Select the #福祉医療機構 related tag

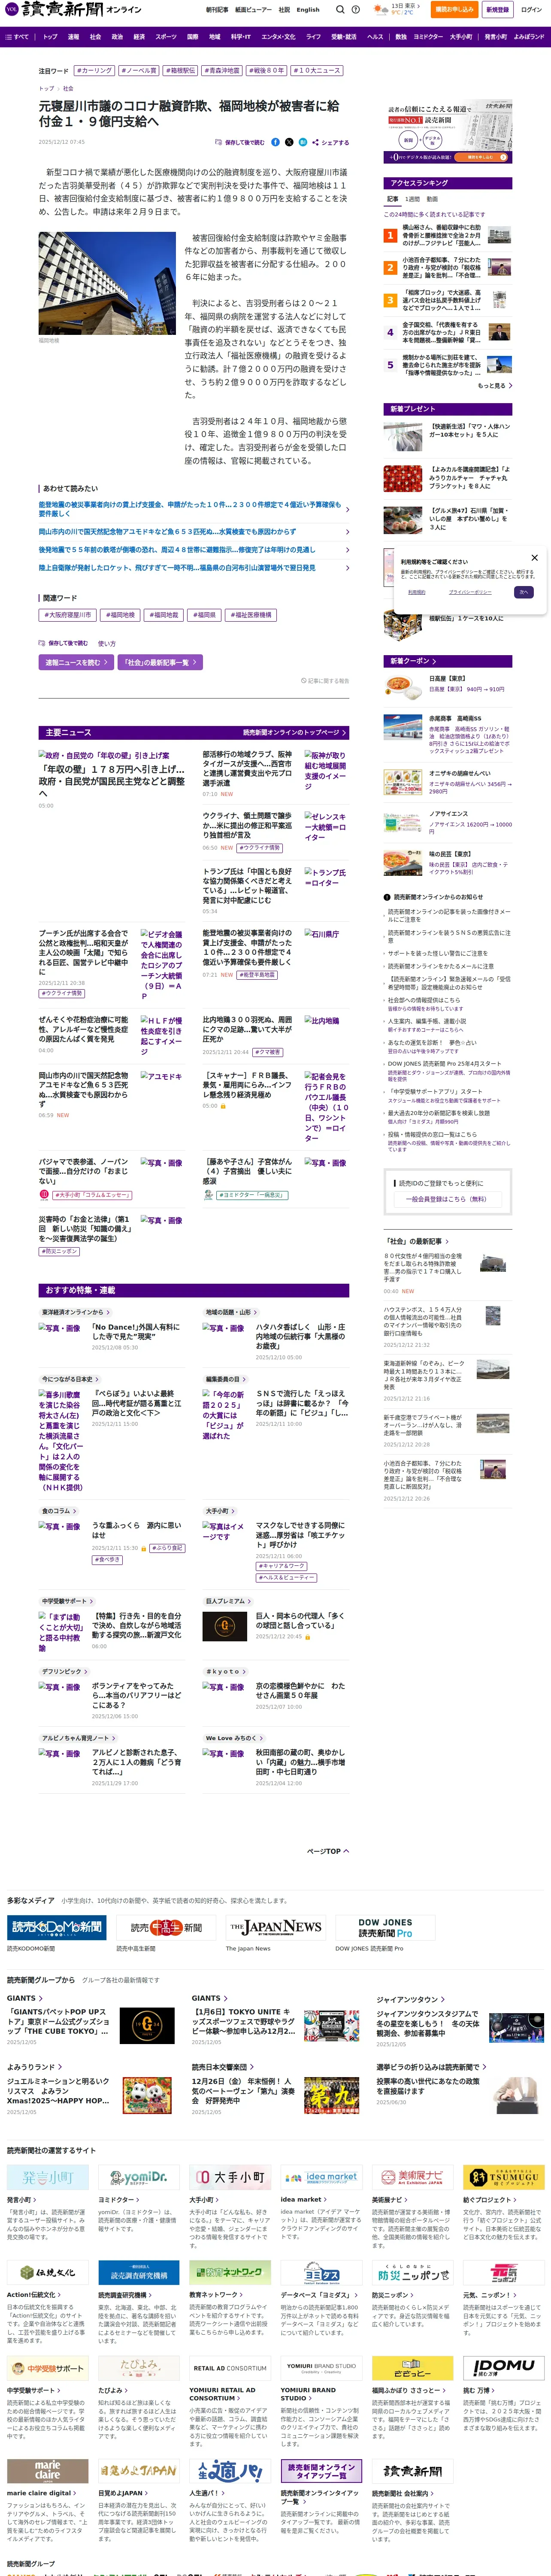[x=252, y=615]
